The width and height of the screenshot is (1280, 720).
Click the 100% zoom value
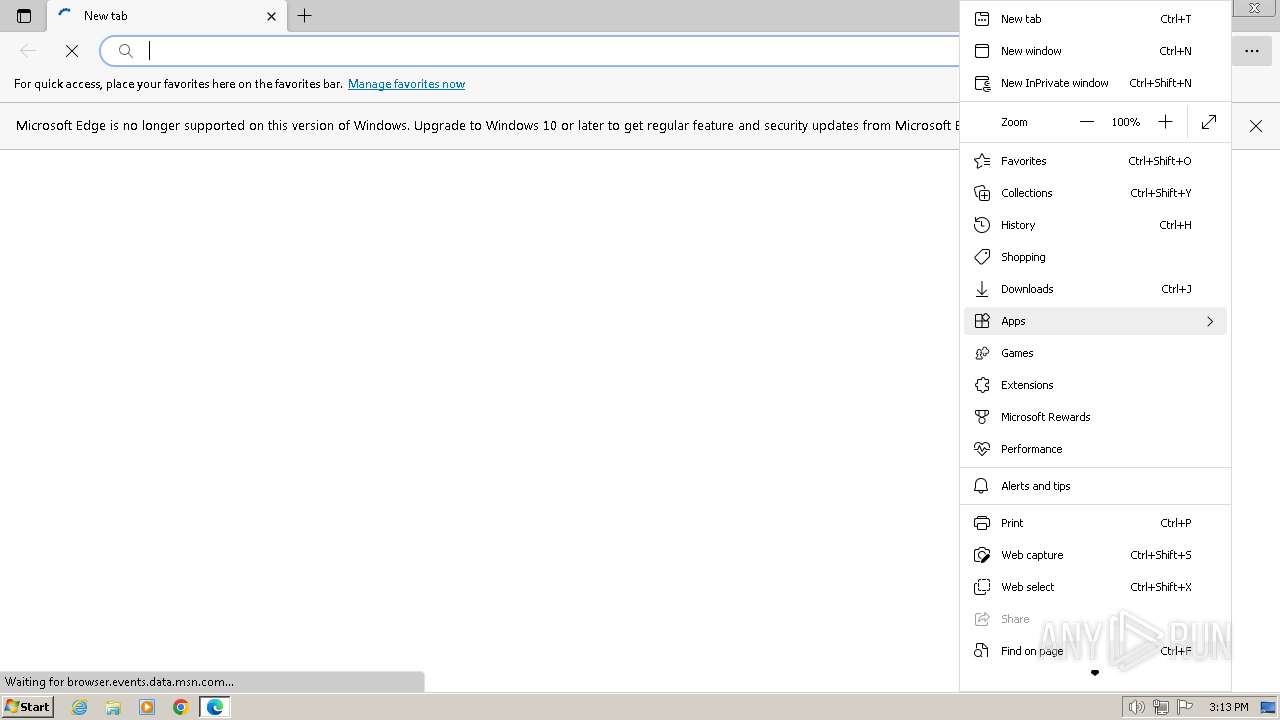tap(1126, 122)
